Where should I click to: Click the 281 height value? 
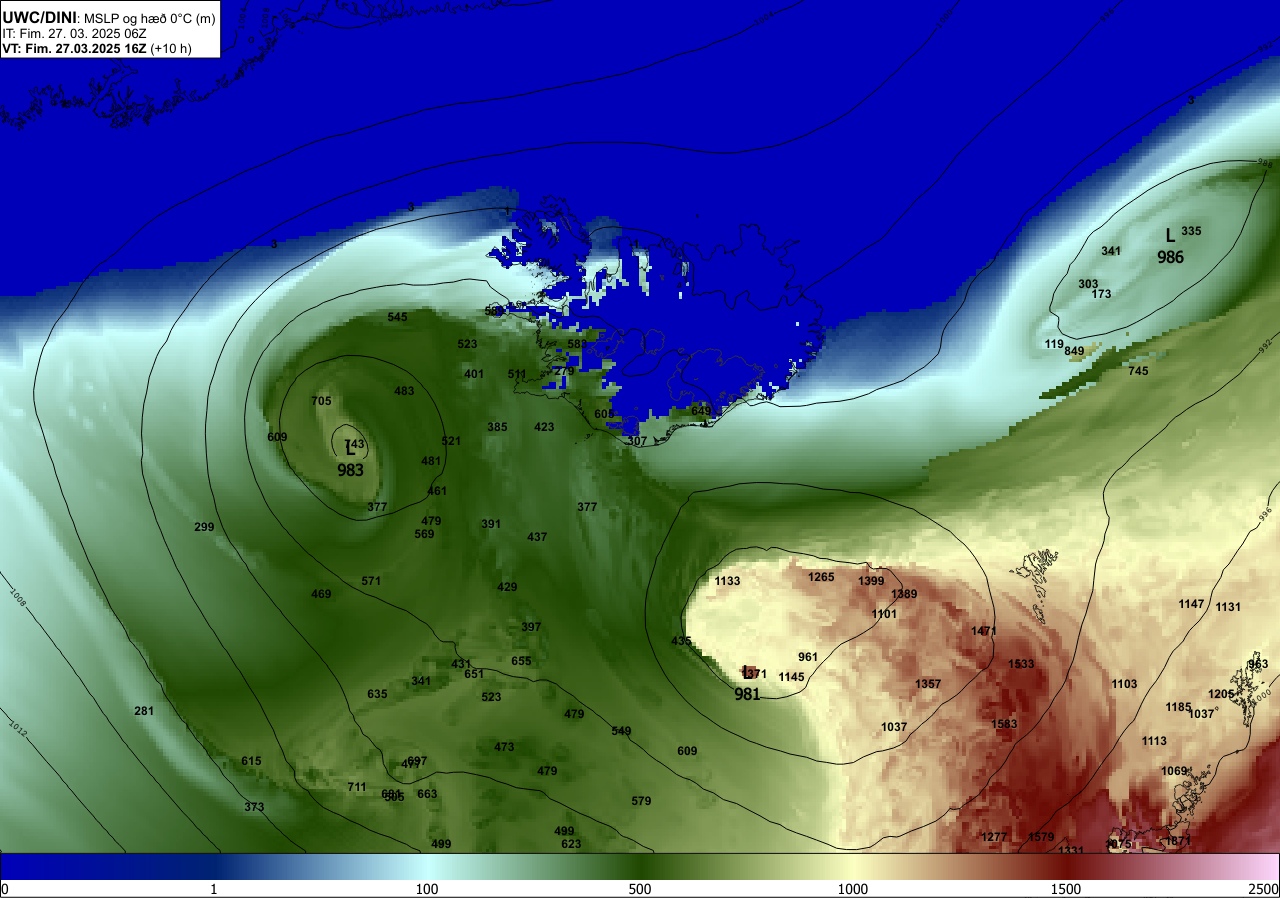(144, 711)
